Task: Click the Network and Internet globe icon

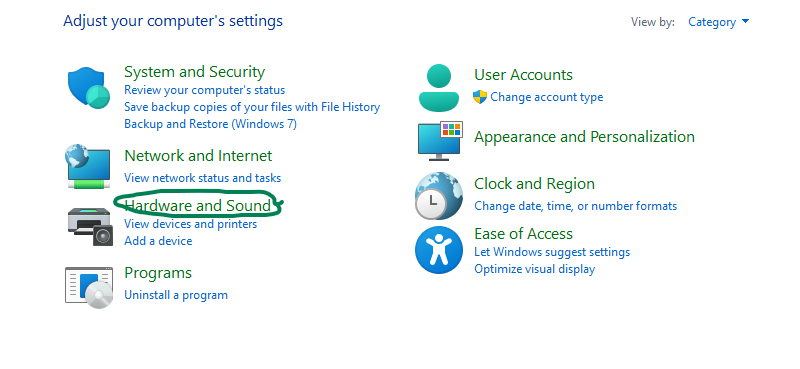Action: click(88, 166)
